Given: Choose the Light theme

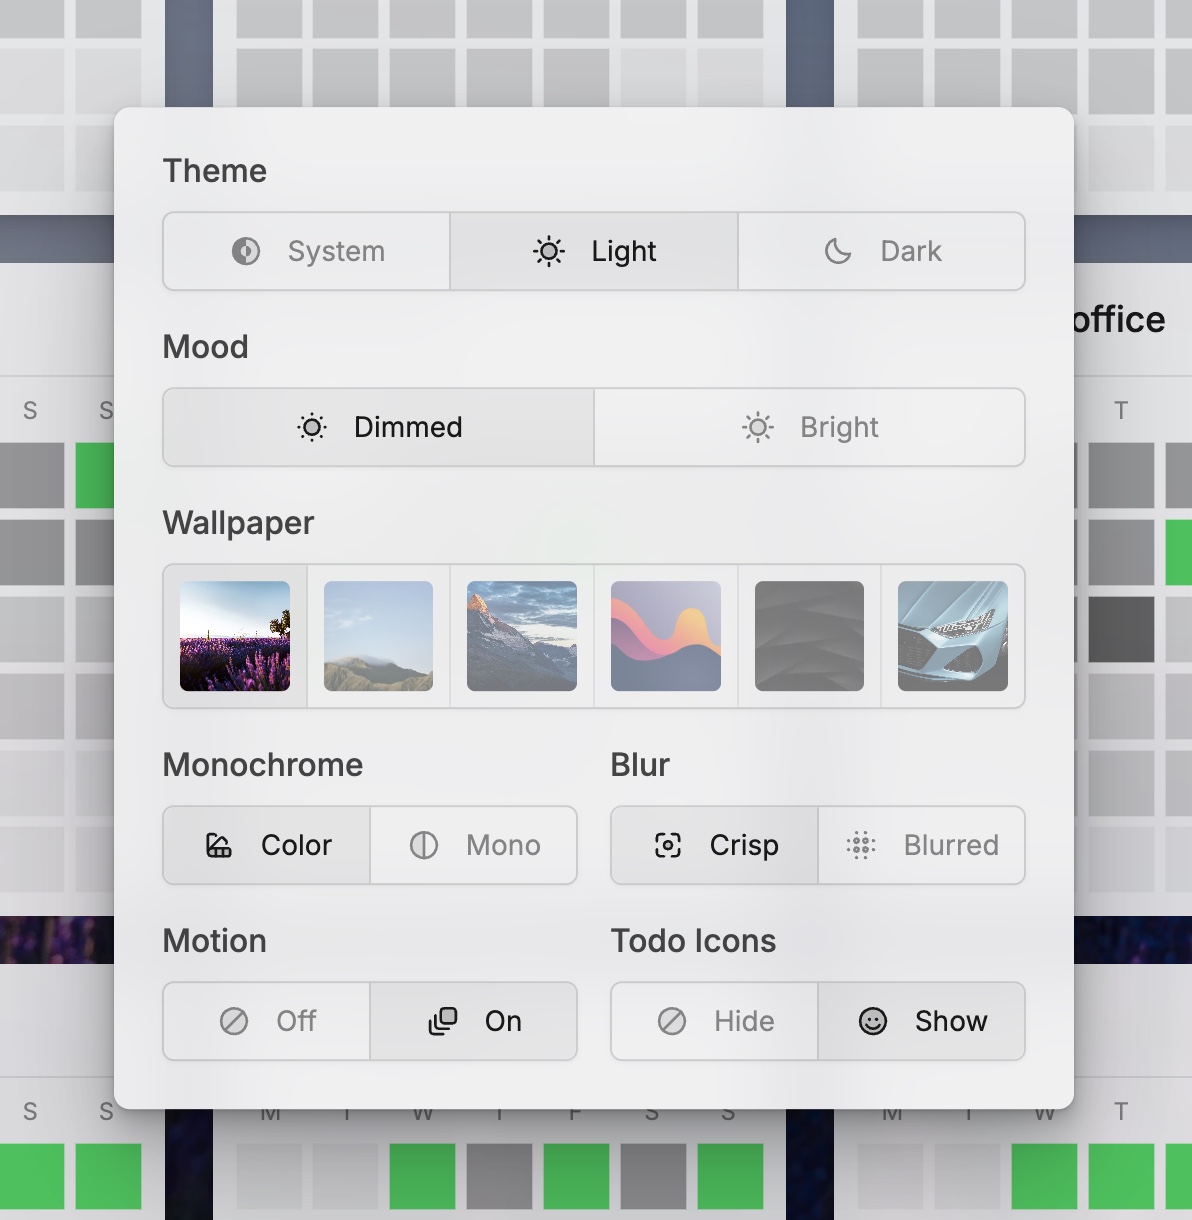Looking at the screenshot, I should [x=594, y=251].
